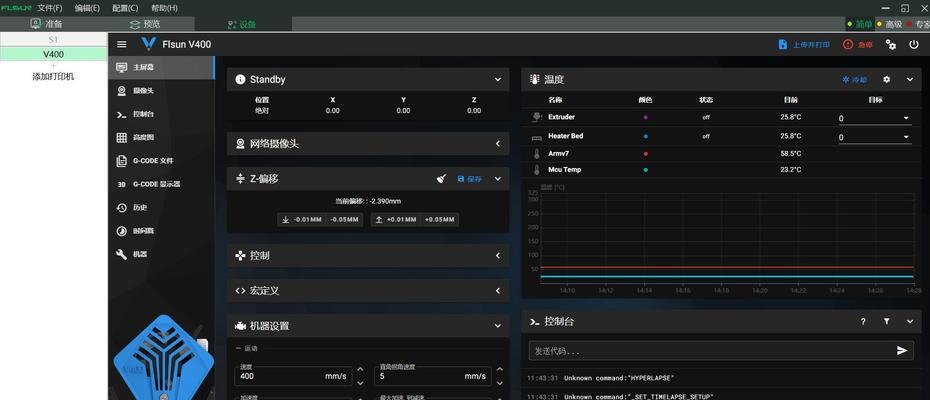Open interface settings gears icon
Viewport: 930px width, 400px height.
[891, 45]
